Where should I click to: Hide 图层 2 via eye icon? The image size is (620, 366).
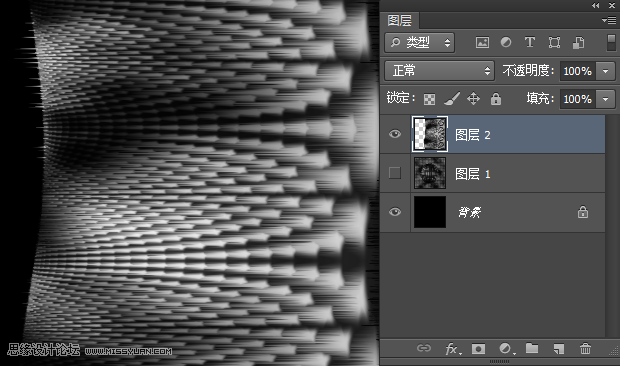395,134
